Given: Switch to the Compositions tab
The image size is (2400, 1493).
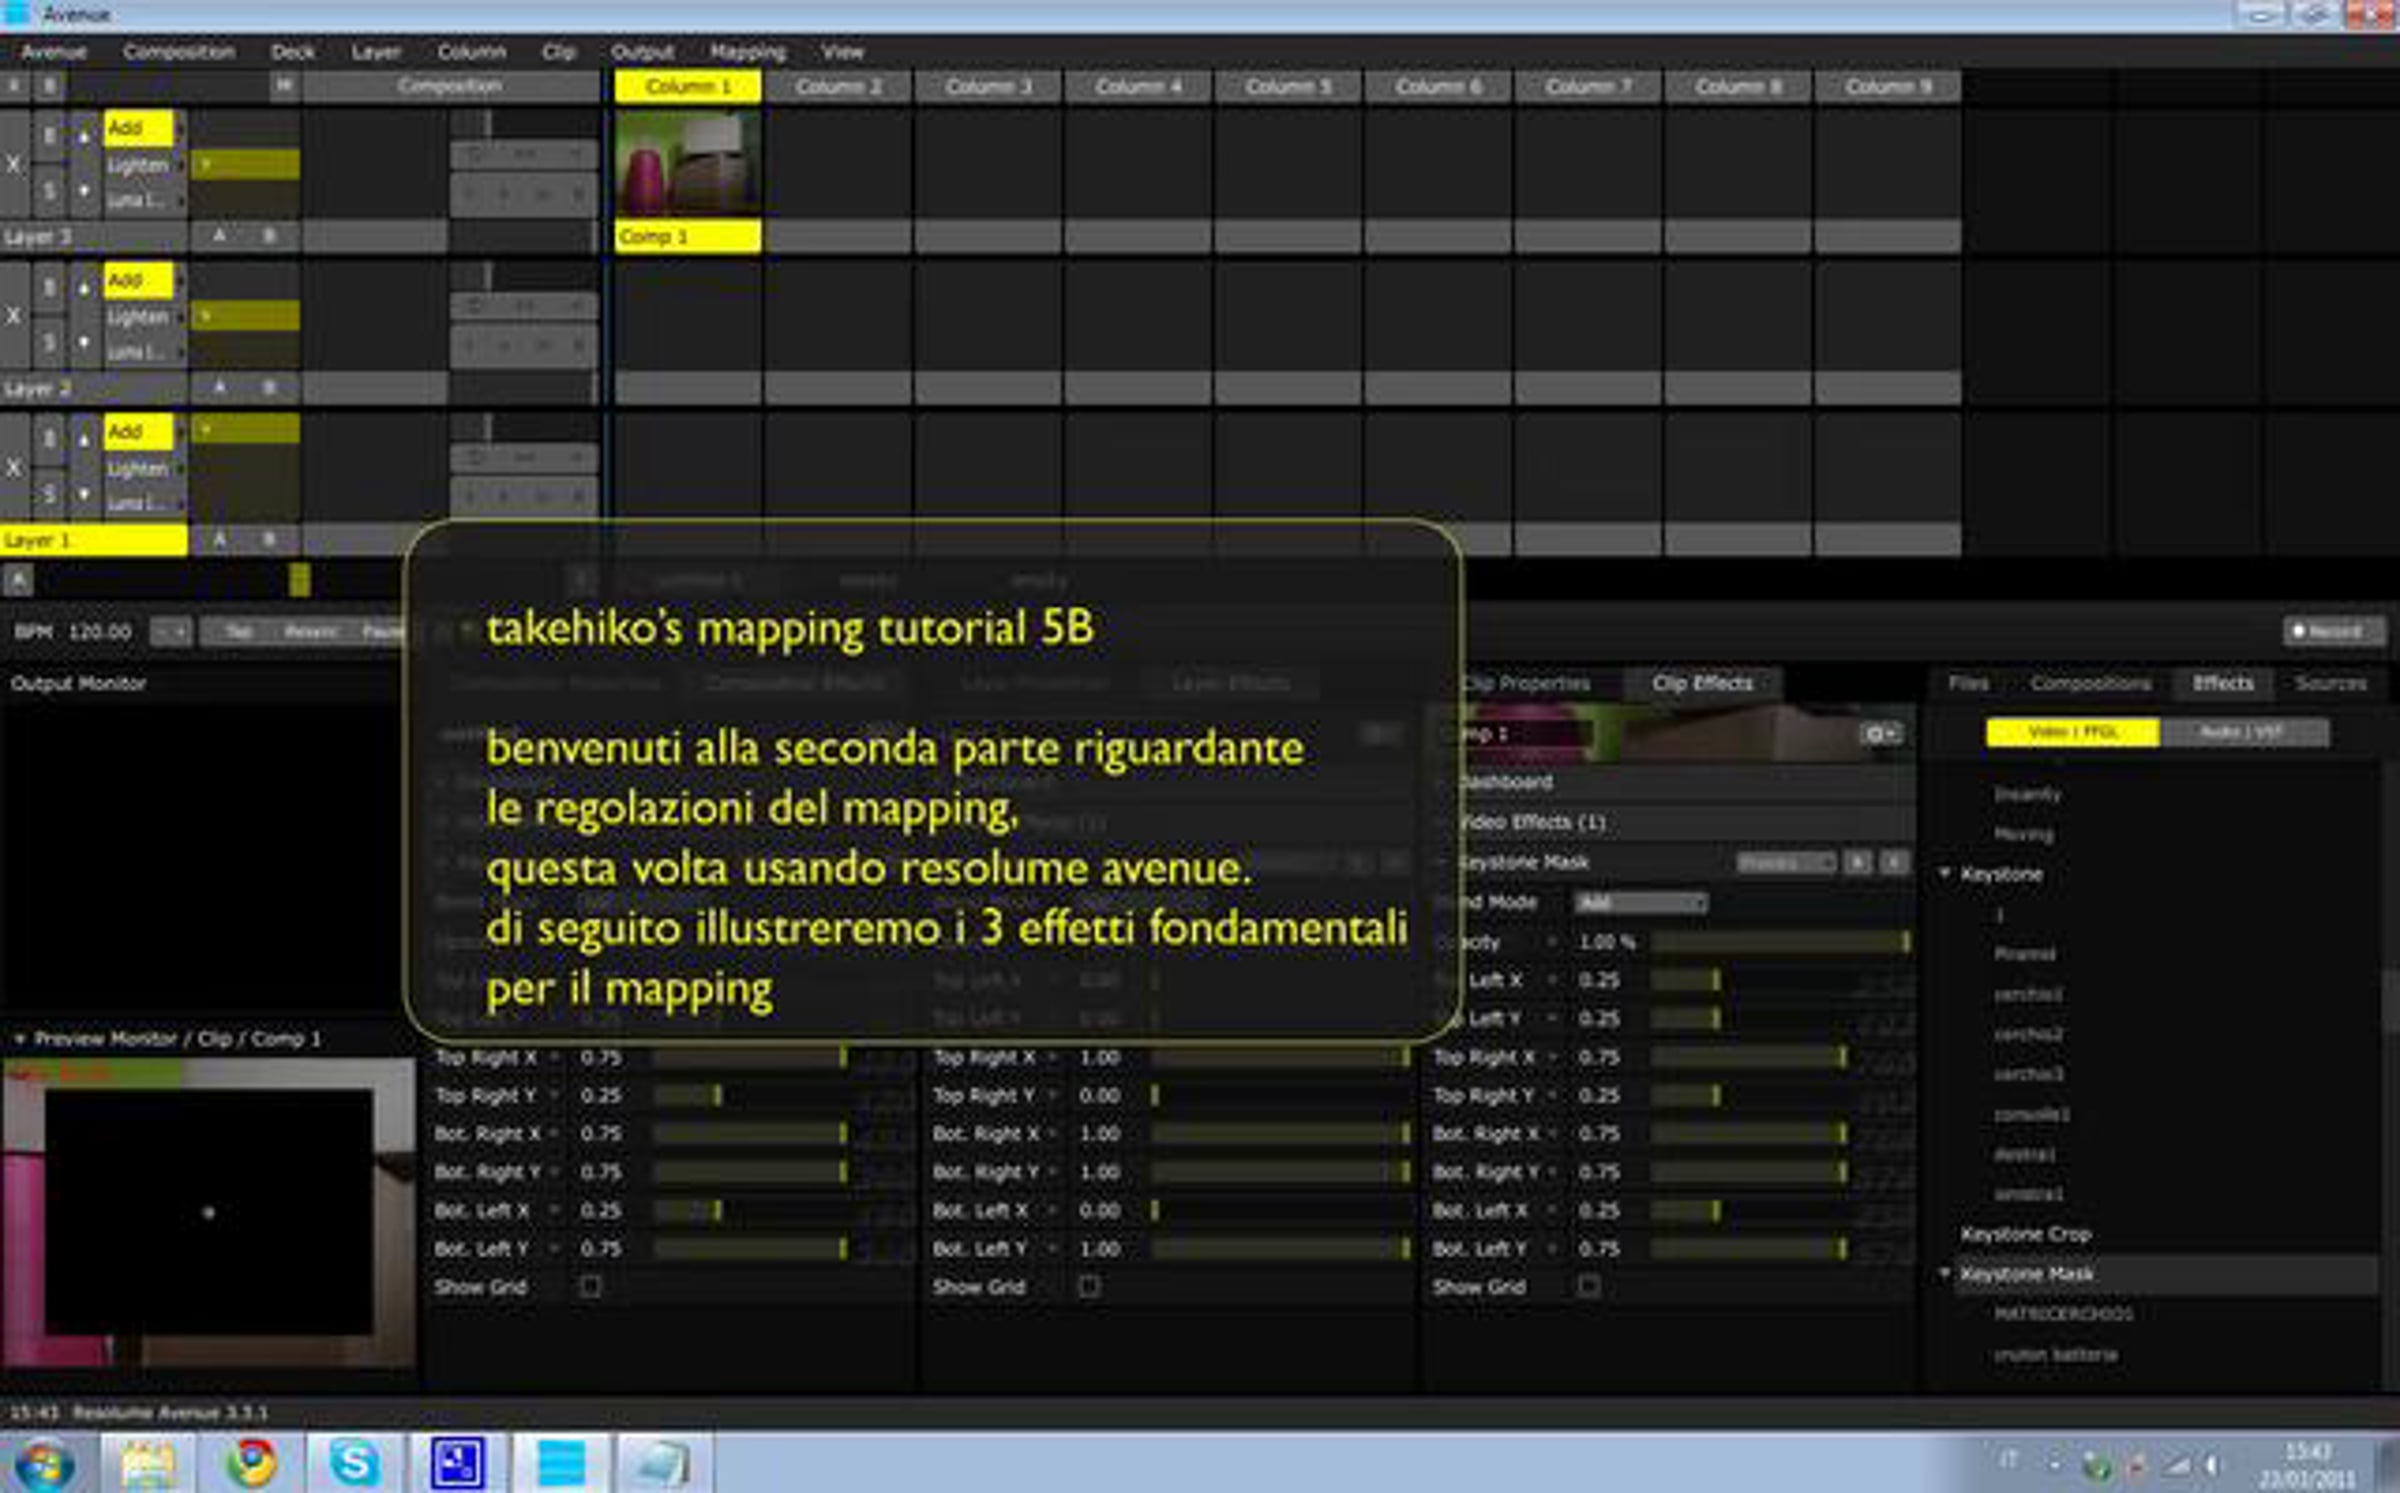Looking at the screenshot, I should (2091, 683).
